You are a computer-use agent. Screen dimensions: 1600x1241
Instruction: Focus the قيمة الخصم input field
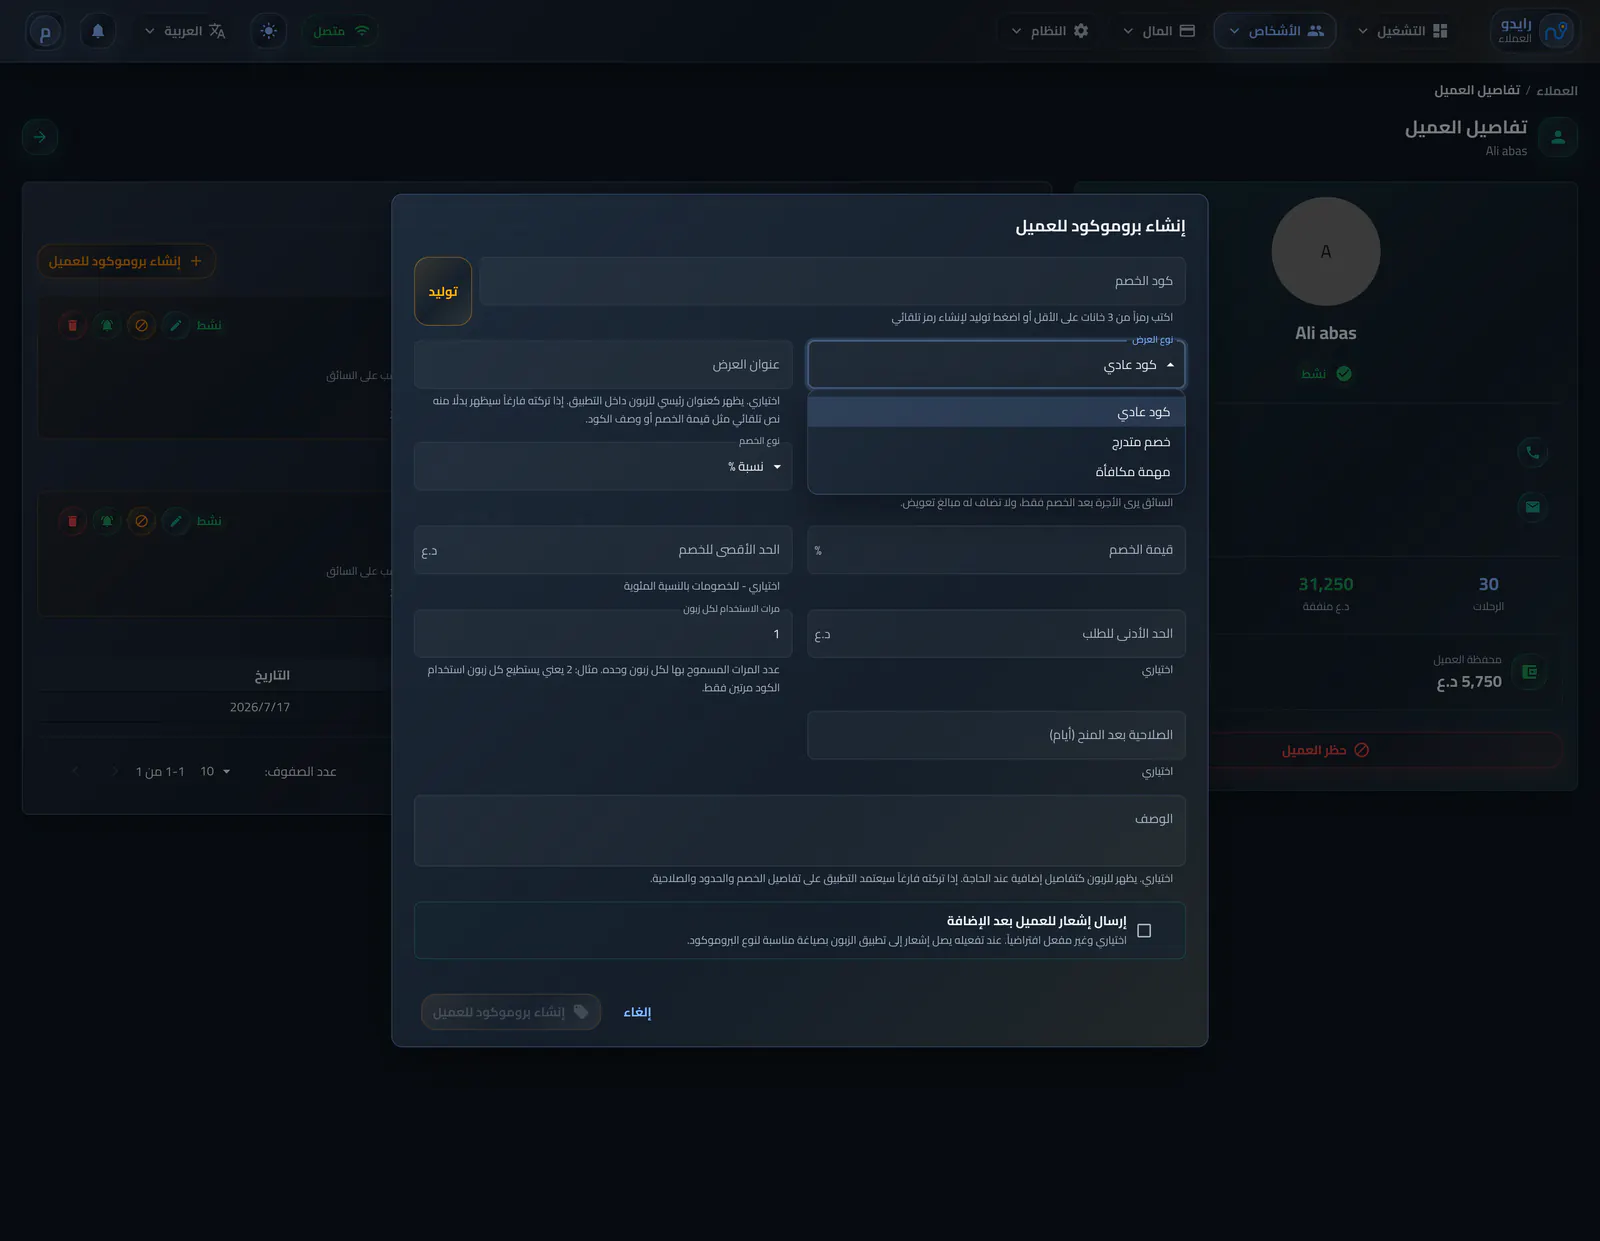pos(996,550)
